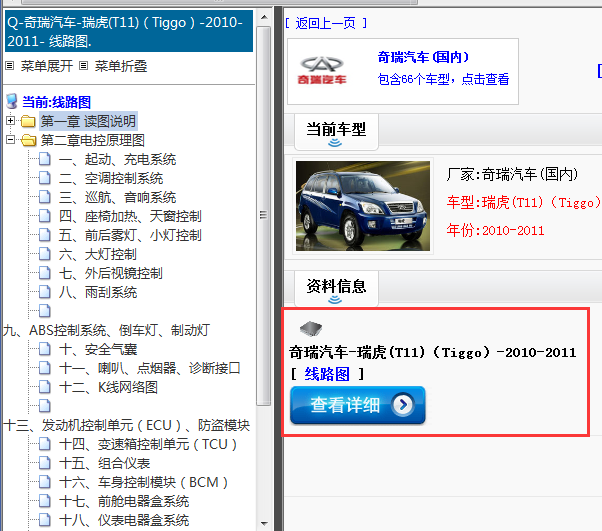Select 十三、发动机控制单元（ECU）、防盗模块 entry
The height and width of the screenshot is (531, 602).
pos(127,425)
